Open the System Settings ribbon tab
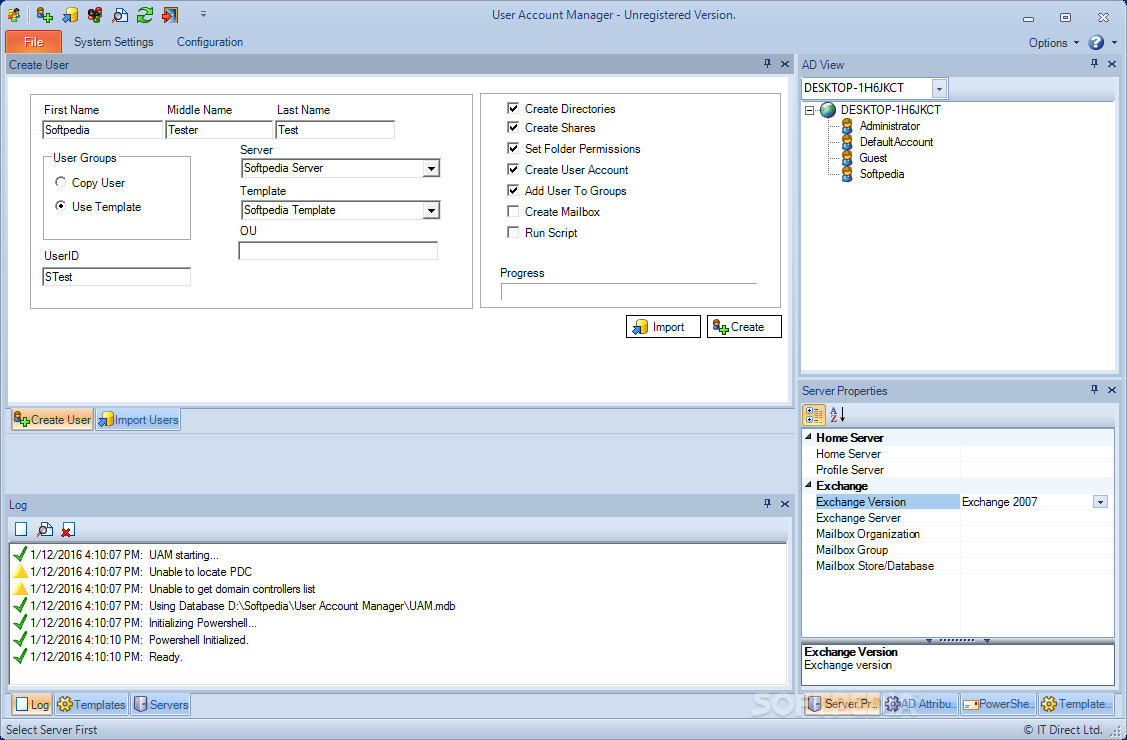The height and width of the screenshot is (740, 1127). (x=114, y=42)
